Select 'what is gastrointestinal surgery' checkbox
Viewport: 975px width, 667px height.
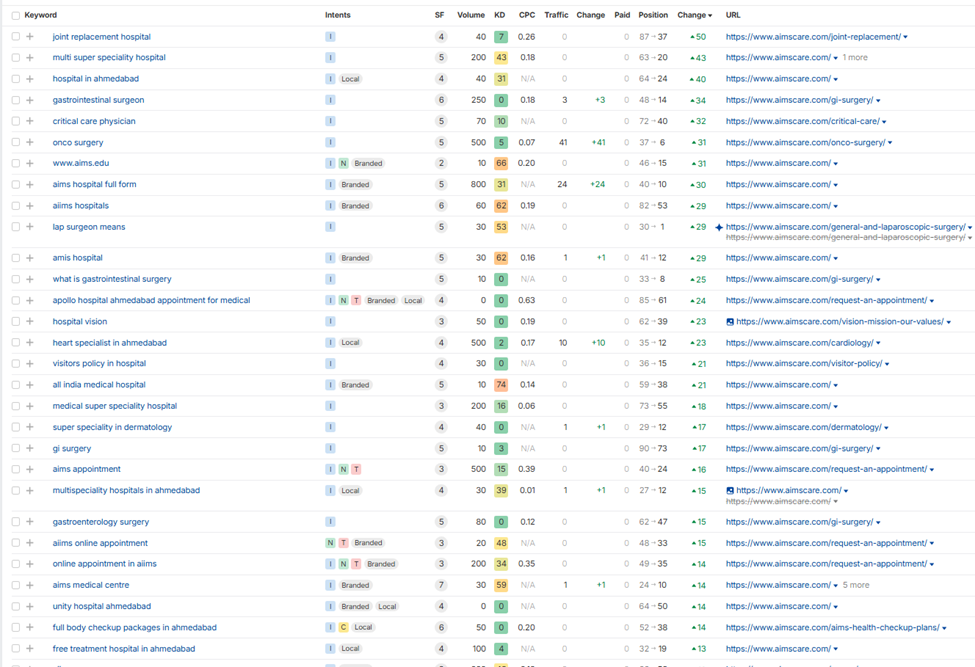[16, 279]
